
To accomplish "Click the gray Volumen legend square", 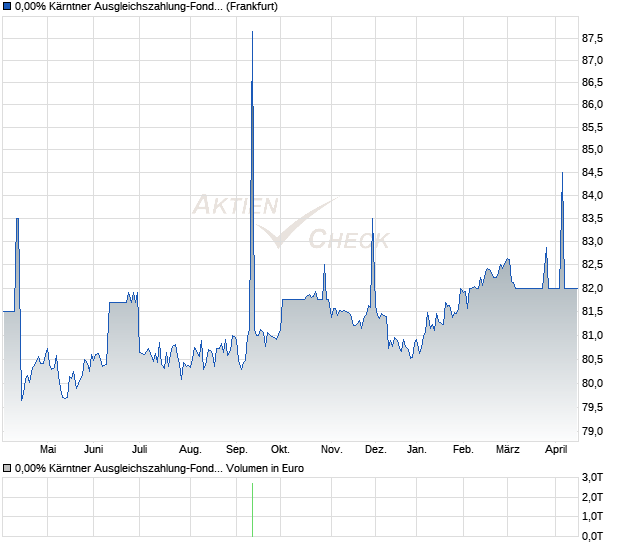I will click(x=7, y=467).
